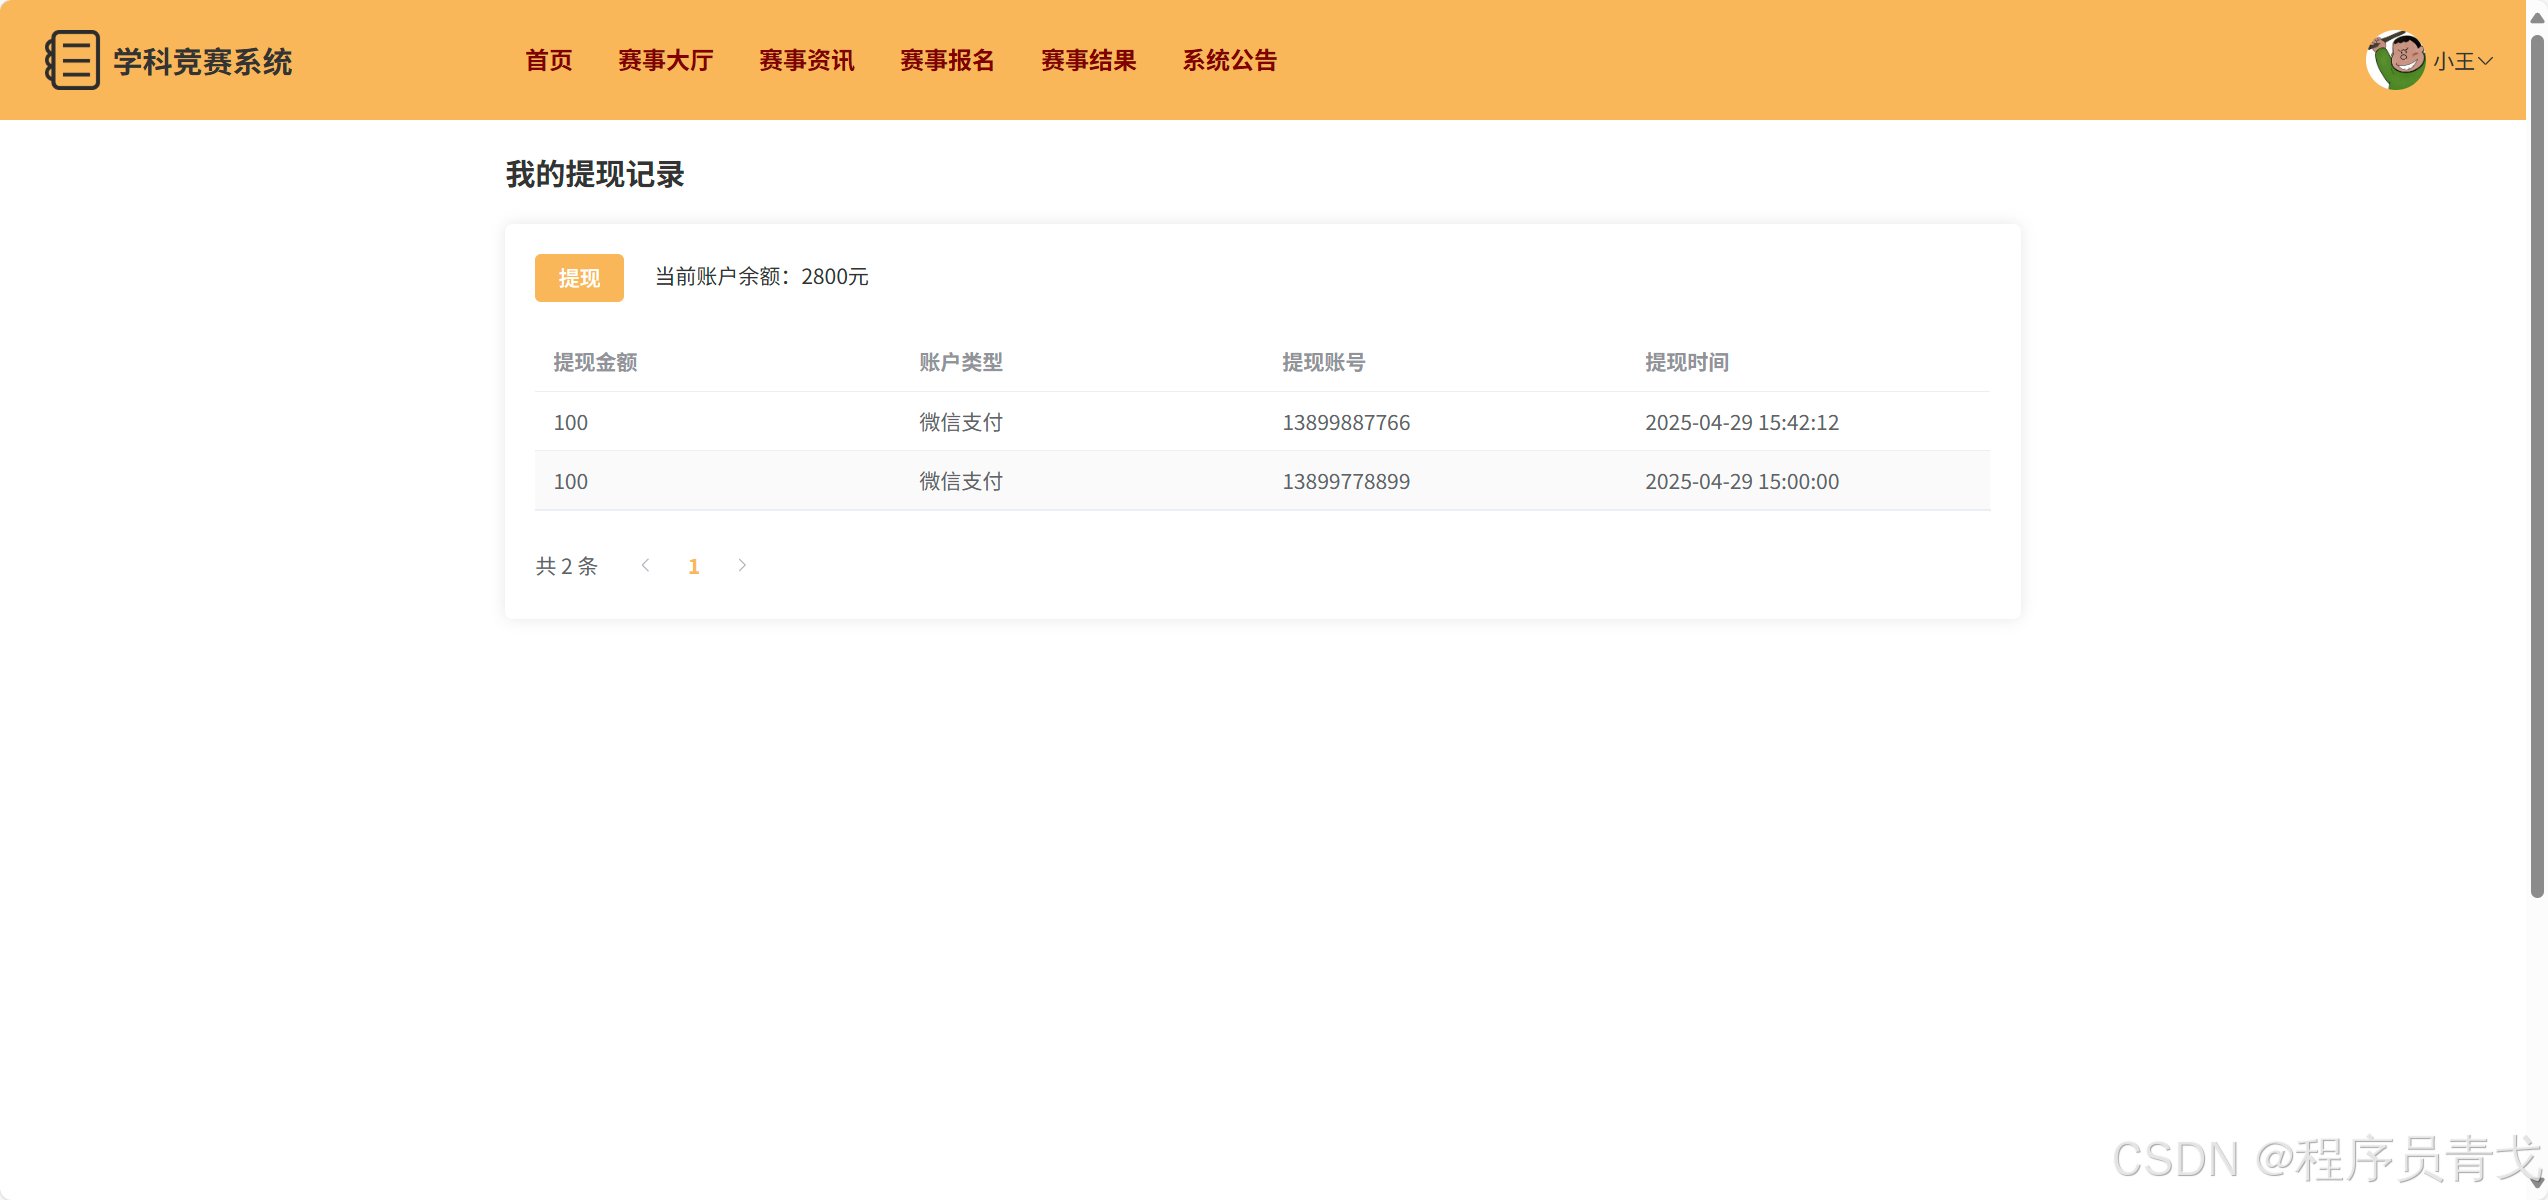Open the 首页 menu item
Viewport: 2548px width, 1200px height.
tap(548, 61)
